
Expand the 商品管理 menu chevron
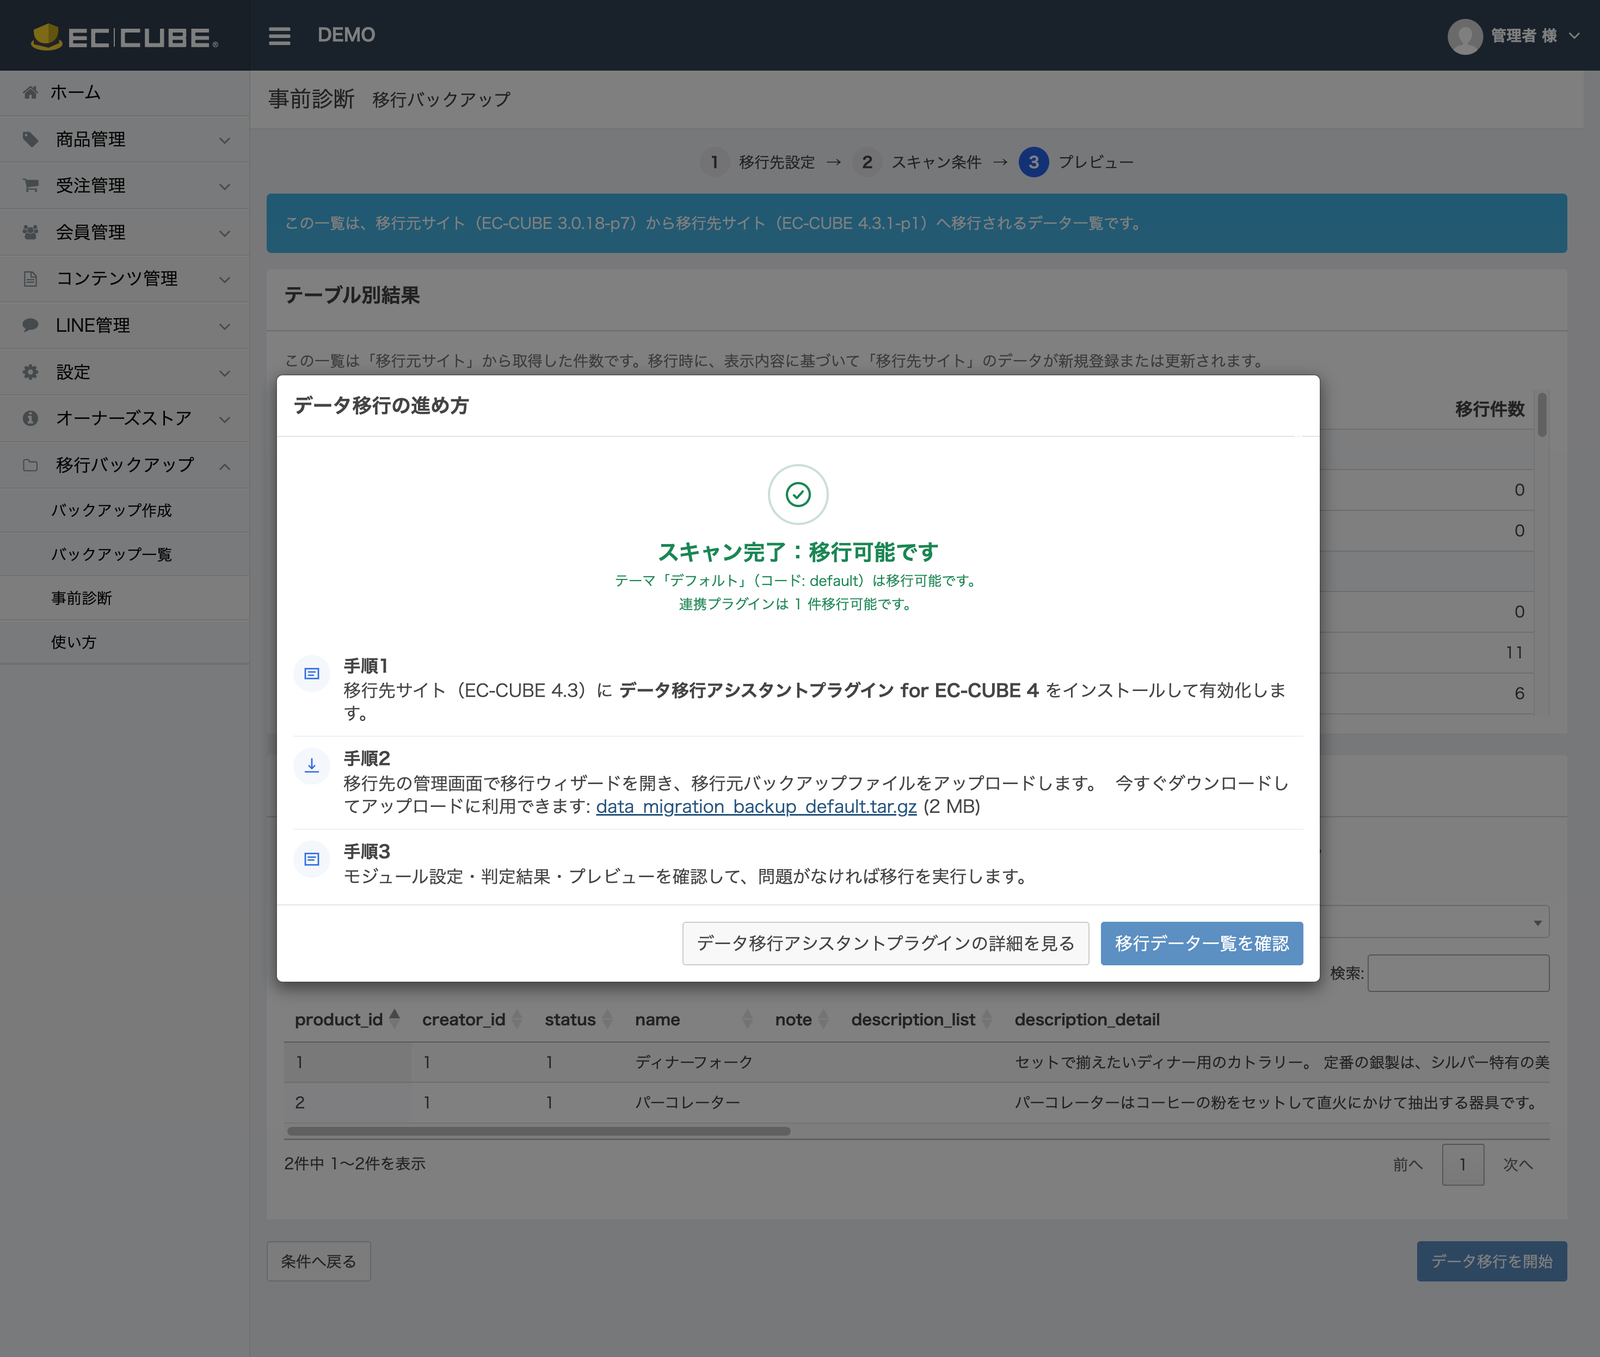[x=225, y=140]
